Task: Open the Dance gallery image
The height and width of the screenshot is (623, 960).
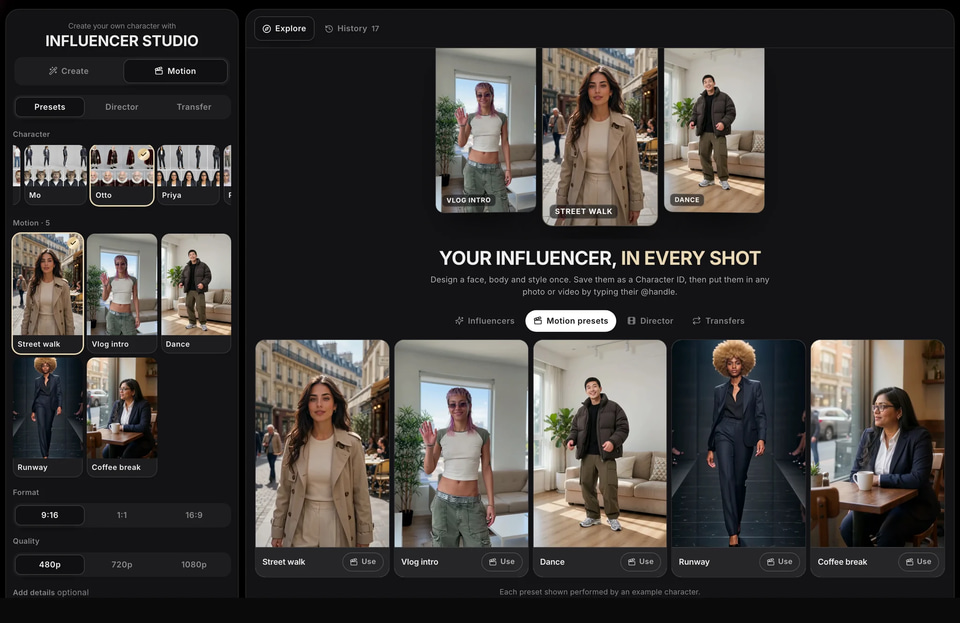Action: [x=600, y=444]
